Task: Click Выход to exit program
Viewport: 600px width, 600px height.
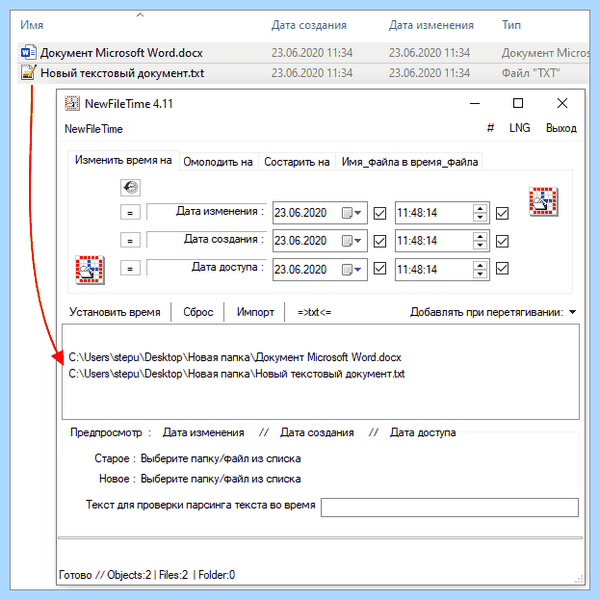Action: click(x=561, y=128)
